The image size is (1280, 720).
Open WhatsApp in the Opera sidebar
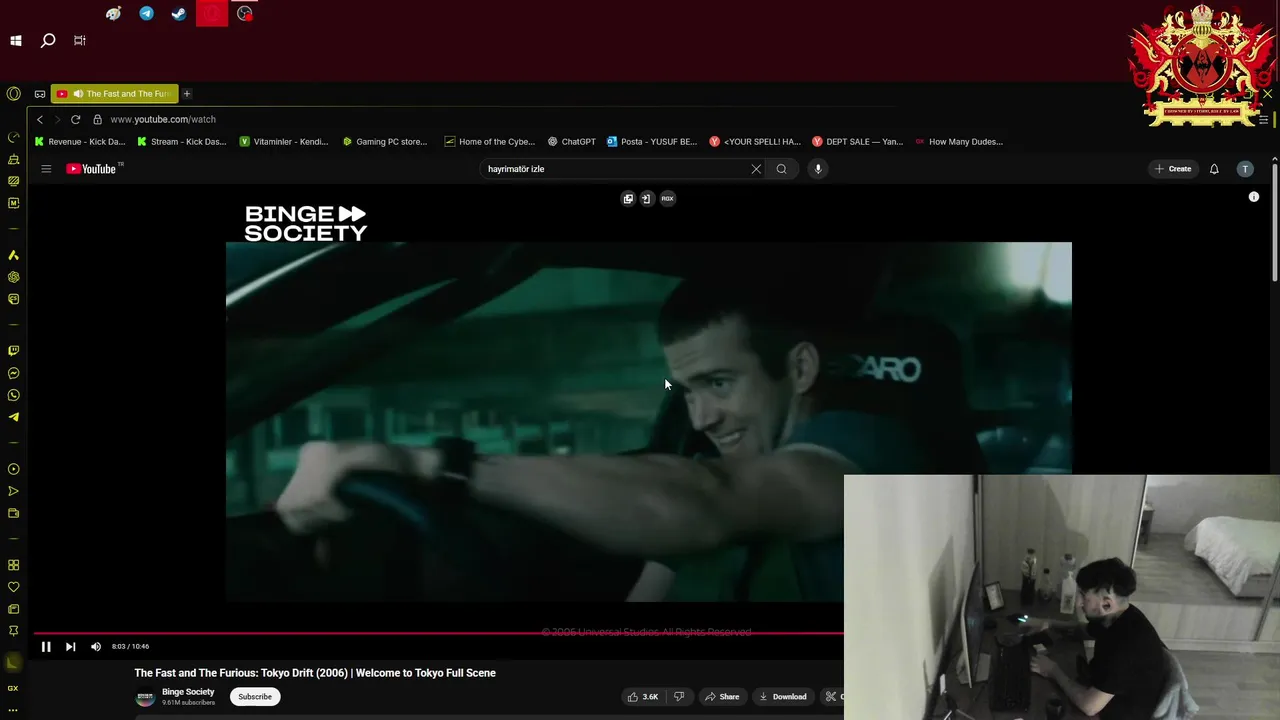[x=13, y=395]
